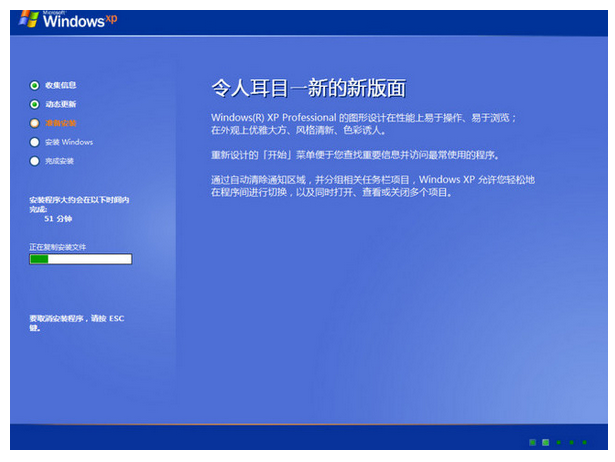Select the 收集信息 step indicator
Screen dimensions: 615x462
click(x=35, y=85)
